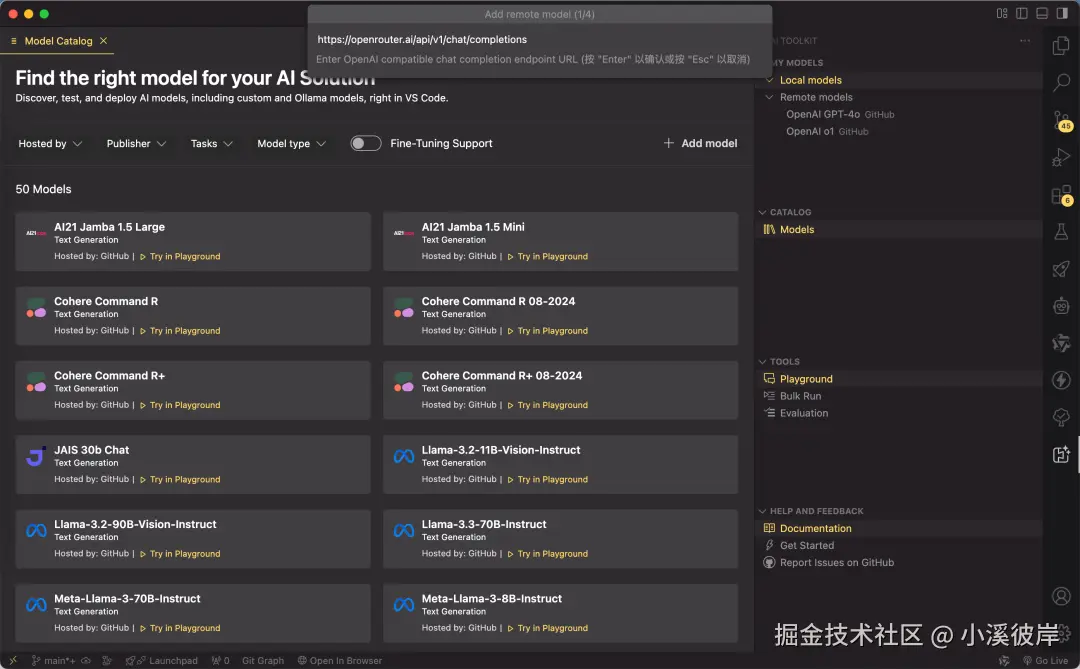Open the Model type filter dropdown
The height and width of the screenshot is (669, 1080).
(291, 143)
